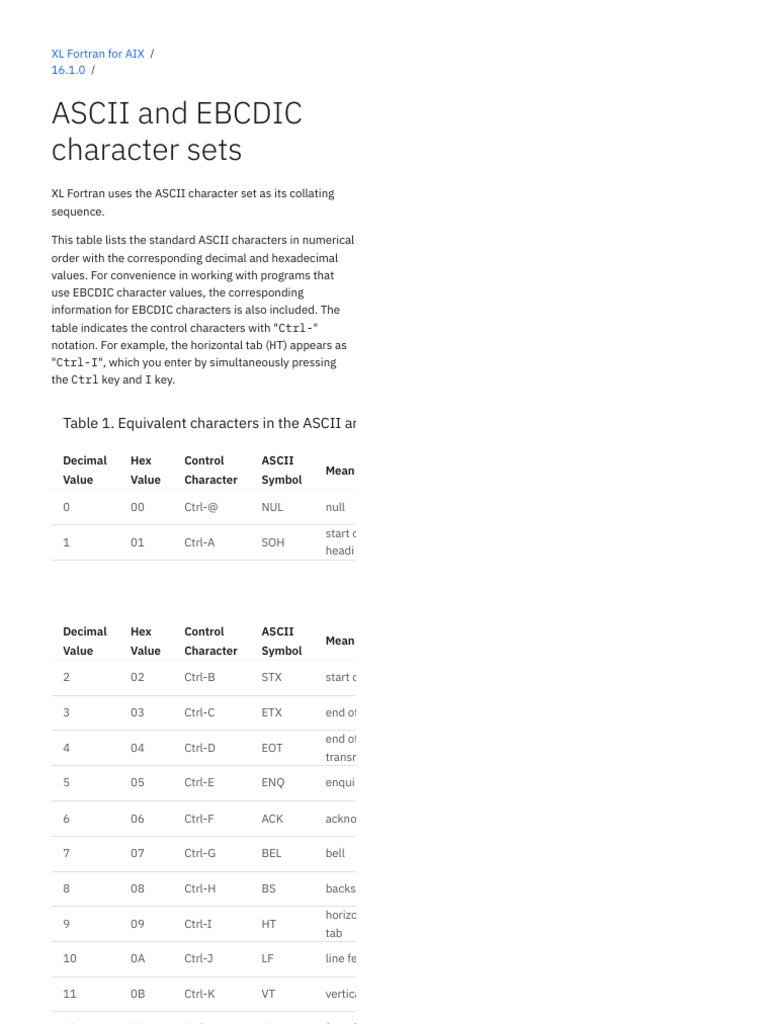Open the "XL Fortran for AIX" breadcrumb link

(x=97, y=53)
